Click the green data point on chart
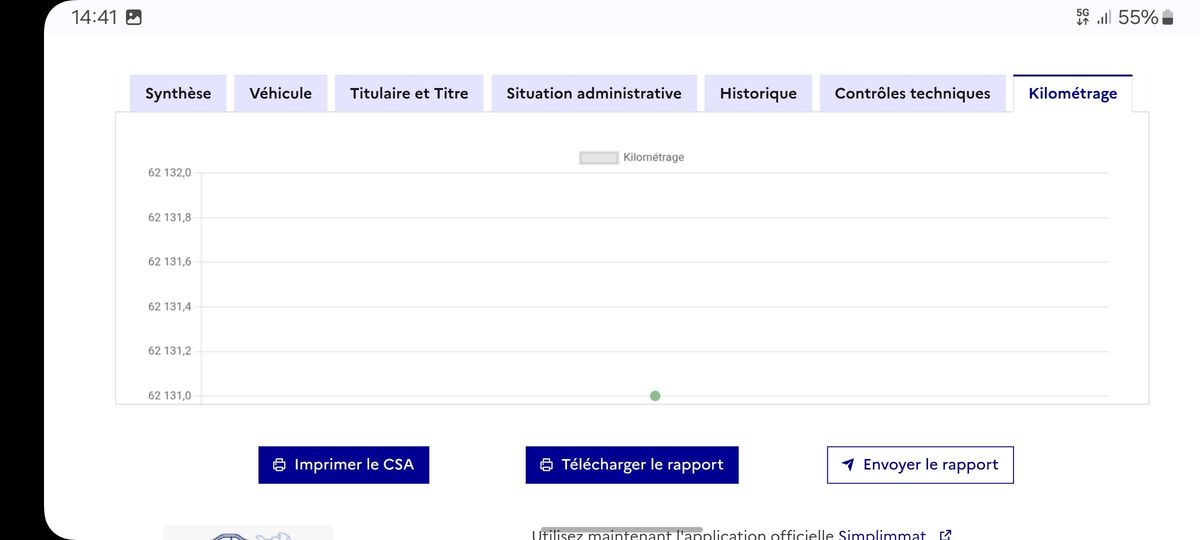This screenshot has height=540, width=1200. tap(655, 396)
